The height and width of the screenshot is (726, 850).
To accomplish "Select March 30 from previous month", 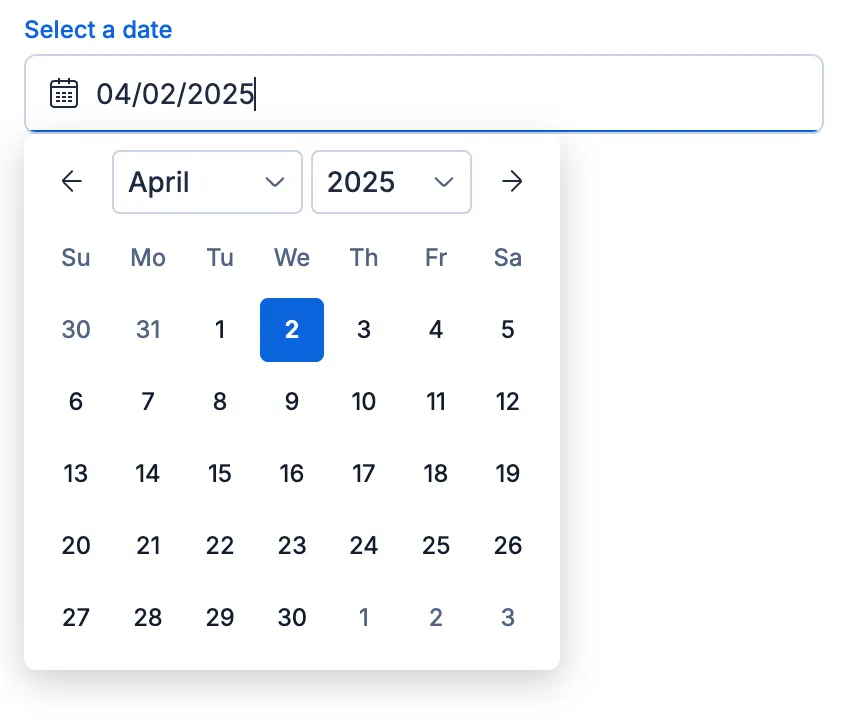I will click(x=76, y=330).
